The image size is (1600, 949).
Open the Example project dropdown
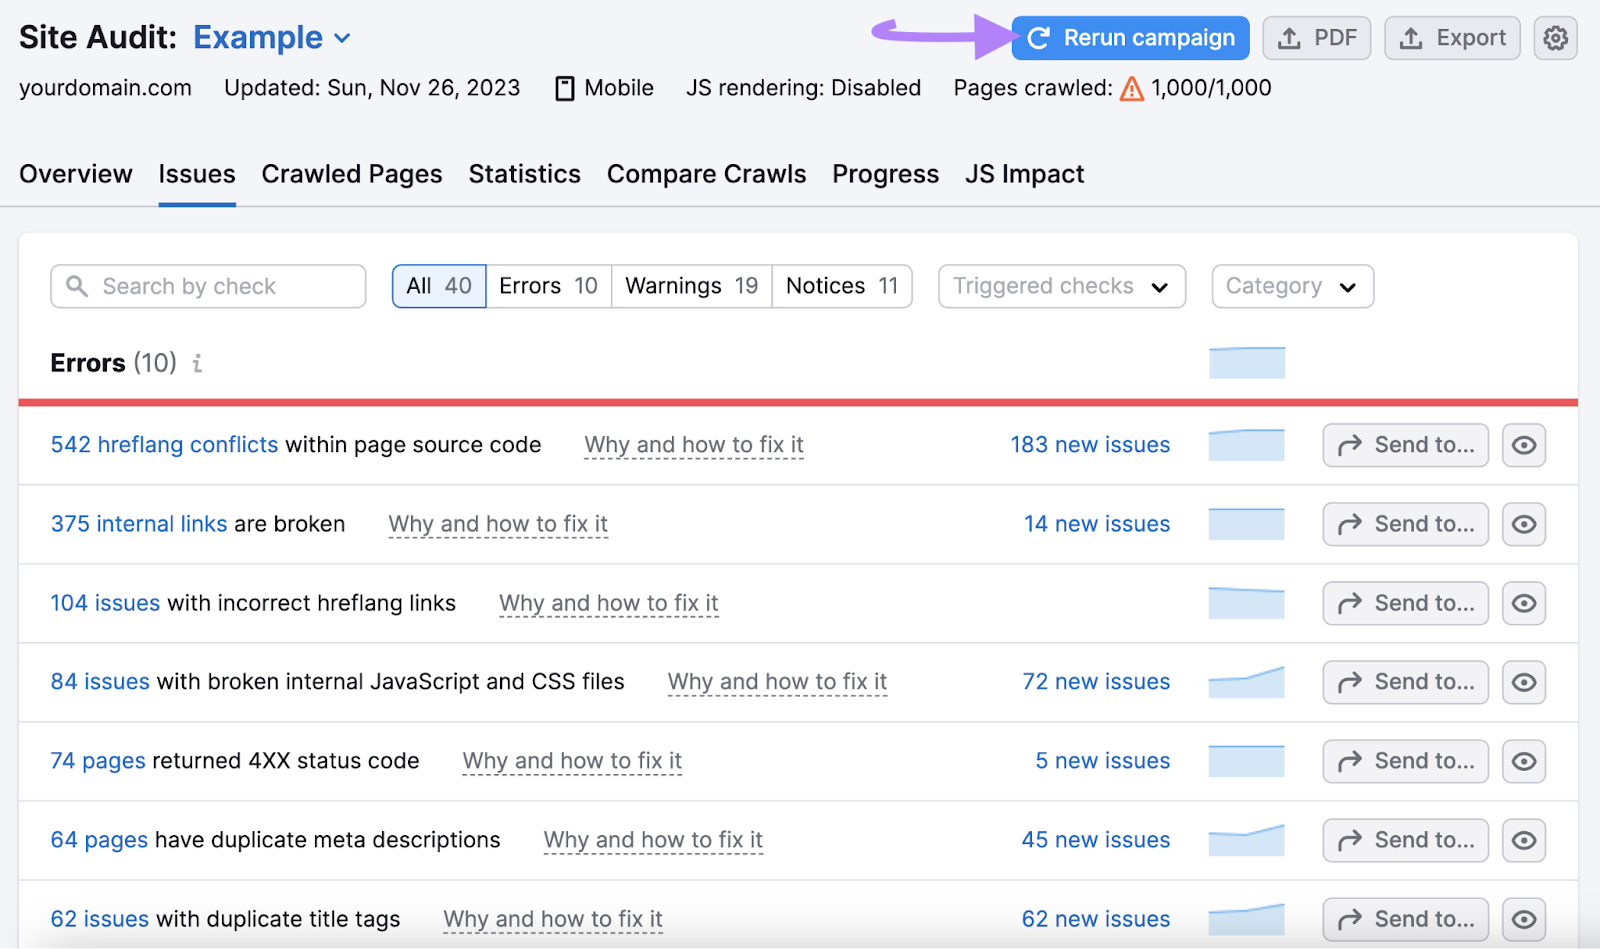[x=272, y=38]
